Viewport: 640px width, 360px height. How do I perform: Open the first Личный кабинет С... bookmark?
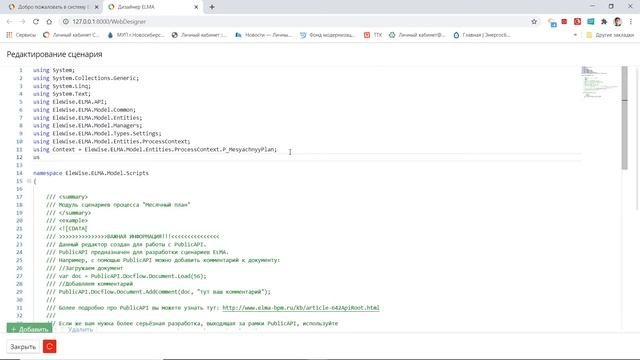[x=71, y=35]
